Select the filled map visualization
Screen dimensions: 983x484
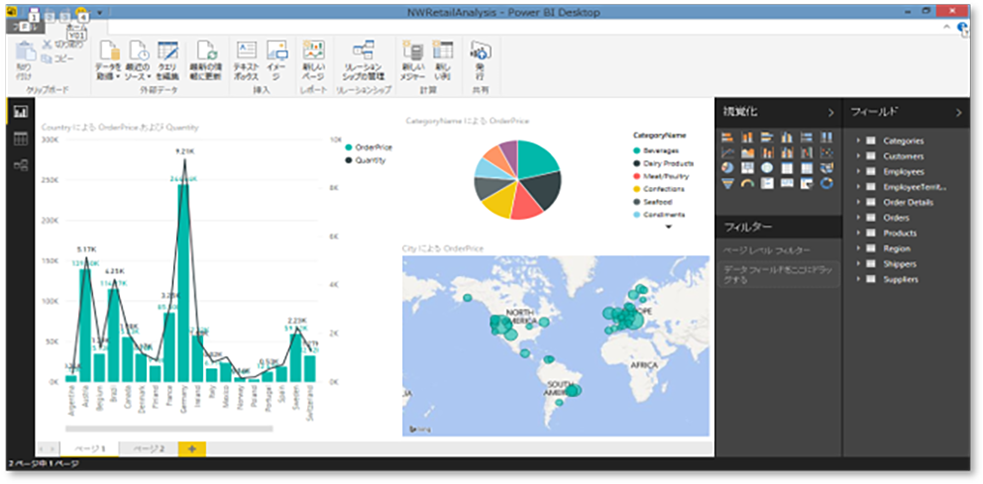(x=827, y=168)
